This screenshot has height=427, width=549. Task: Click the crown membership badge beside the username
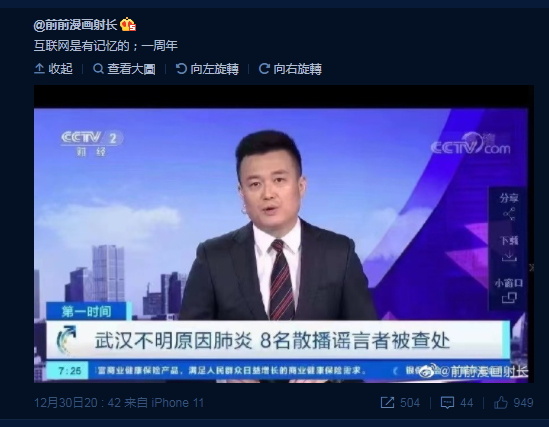click(x=128, y=24)
